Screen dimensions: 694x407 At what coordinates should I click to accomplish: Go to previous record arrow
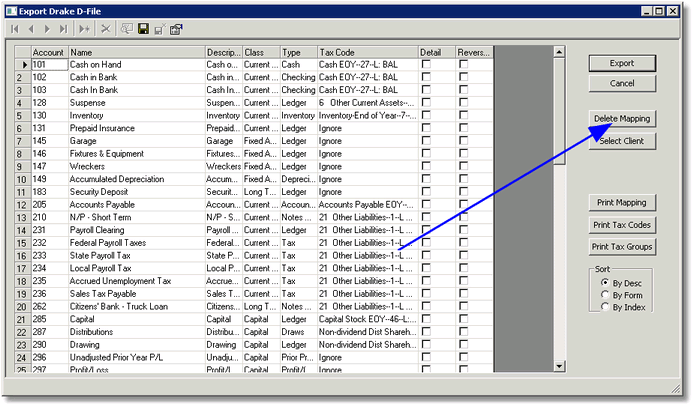pos(31,29)
